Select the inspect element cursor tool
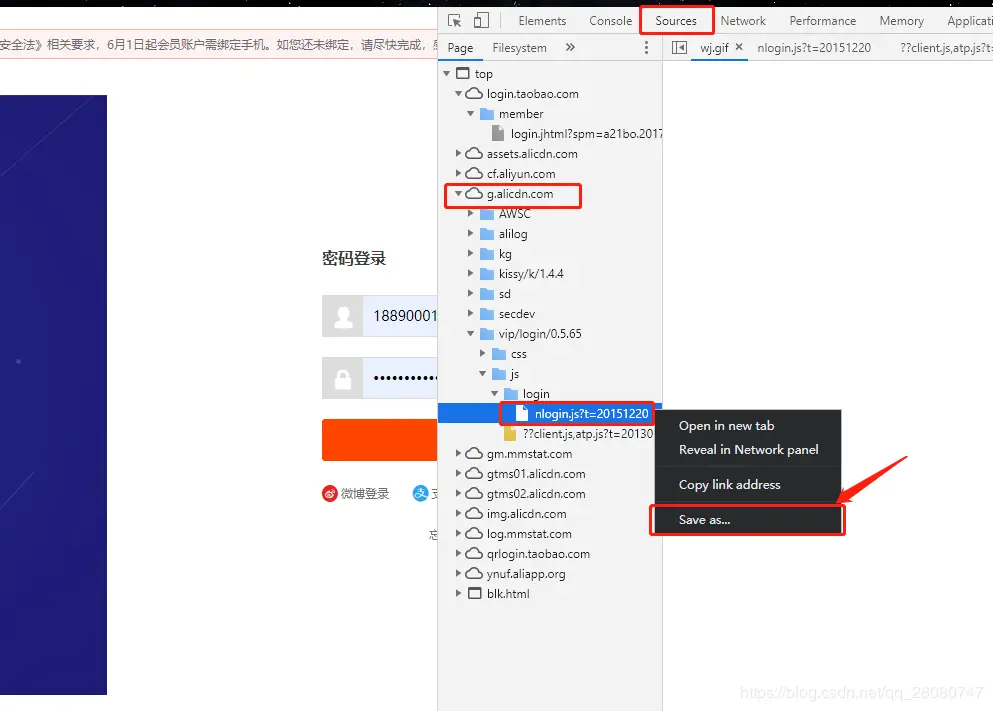The width and height of the screenshot is (993, 711). click(x=454, y=20)
